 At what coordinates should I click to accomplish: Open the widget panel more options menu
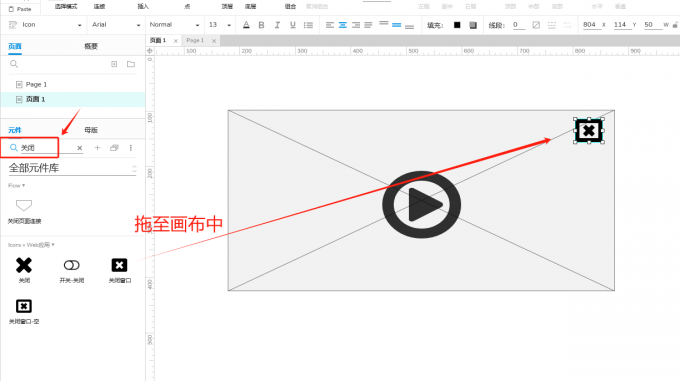(131, 148)
